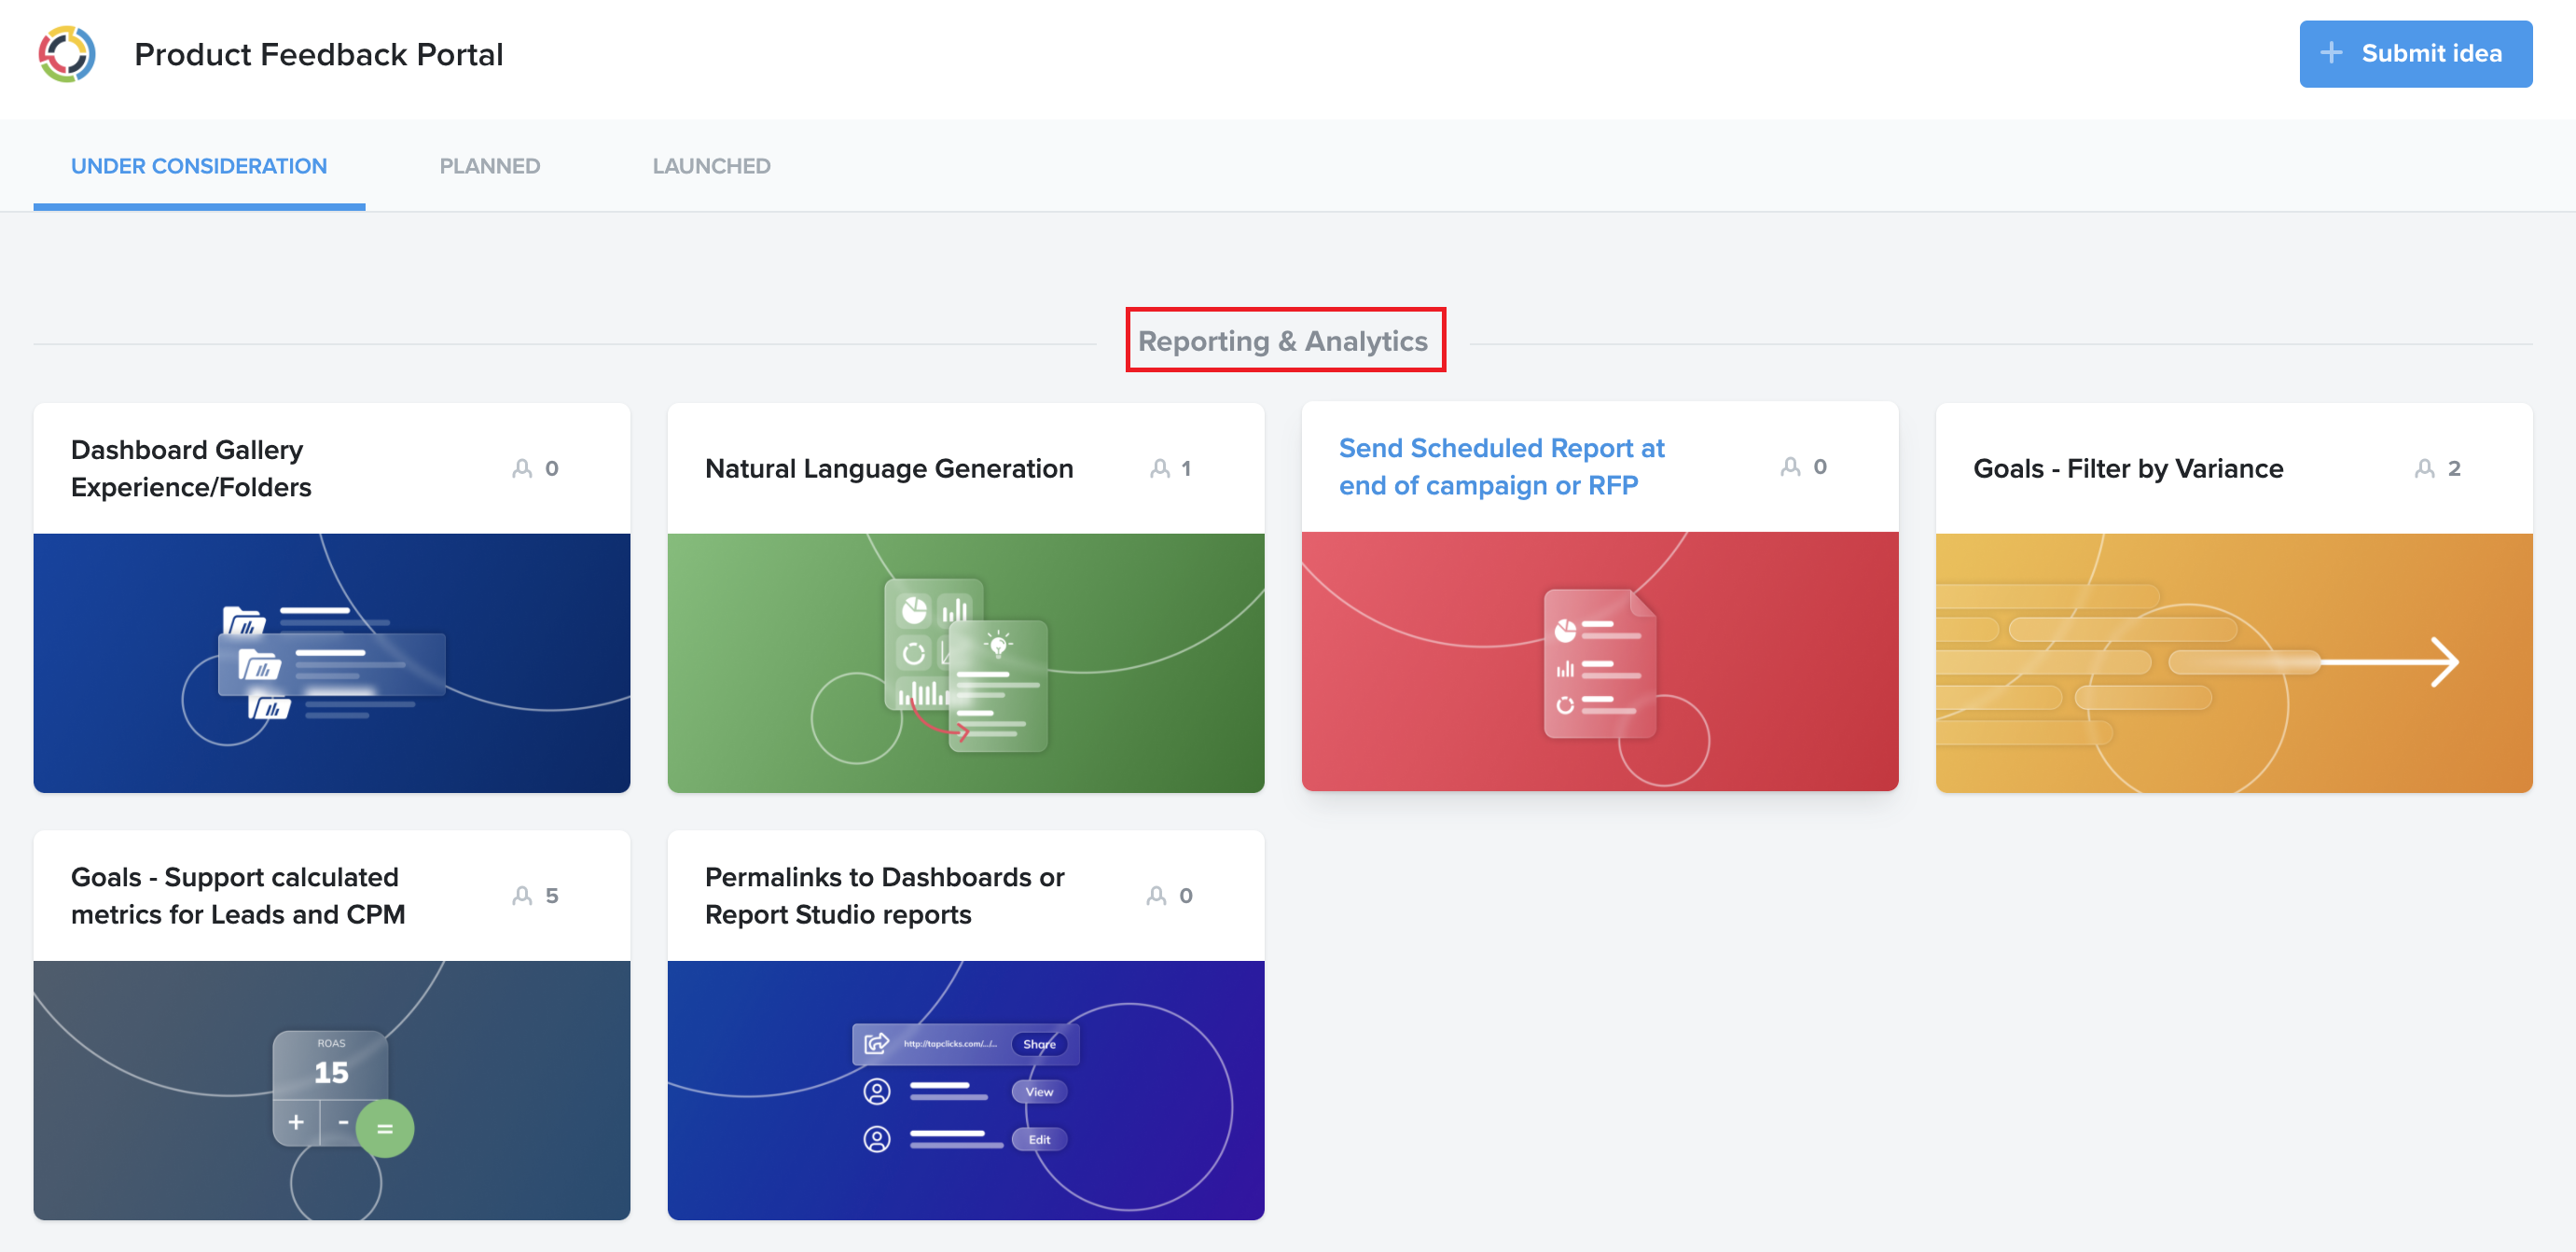
Task: Open Dashboard Gallery Experience/Folders idea title
Action: (191, 468)
